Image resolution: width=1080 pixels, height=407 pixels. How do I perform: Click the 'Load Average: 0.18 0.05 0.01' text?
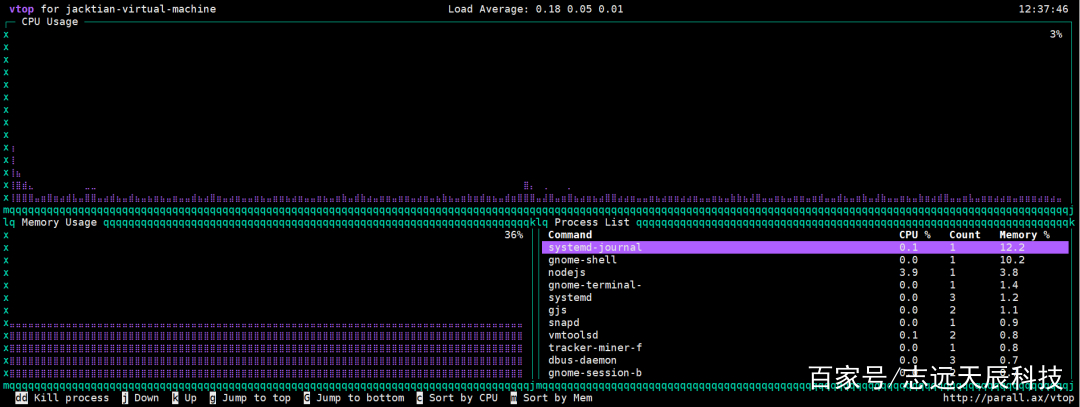coord(536,9)
